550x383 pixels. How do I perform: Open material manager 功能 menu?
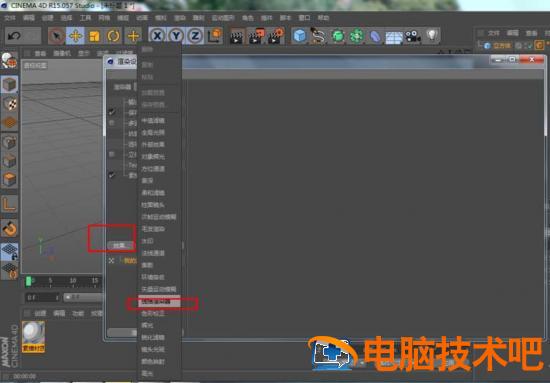78,313
